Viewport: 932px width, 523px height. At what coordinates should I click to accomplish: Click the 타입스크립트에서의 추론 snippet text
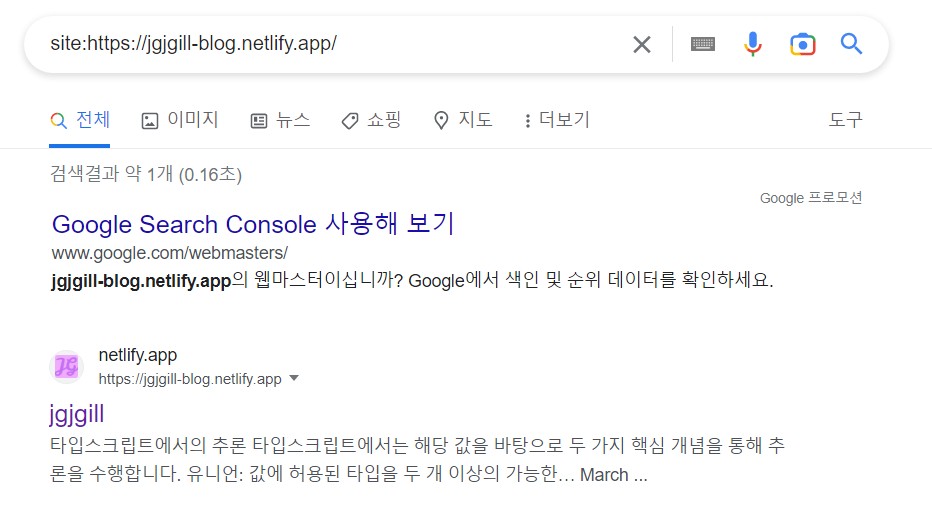[x=416, y=459]
